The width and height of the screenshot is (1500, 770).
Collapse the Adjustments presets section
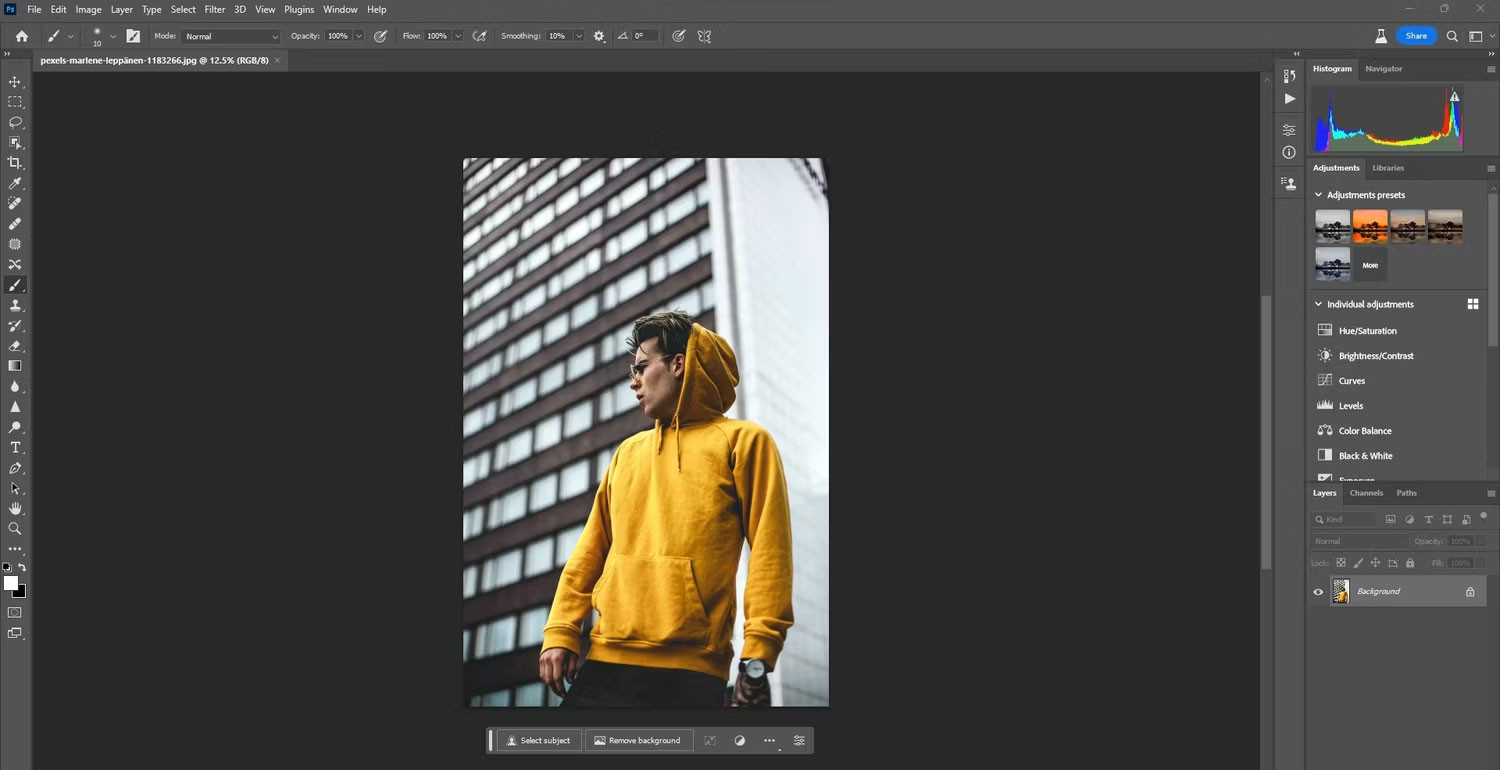1318,195
